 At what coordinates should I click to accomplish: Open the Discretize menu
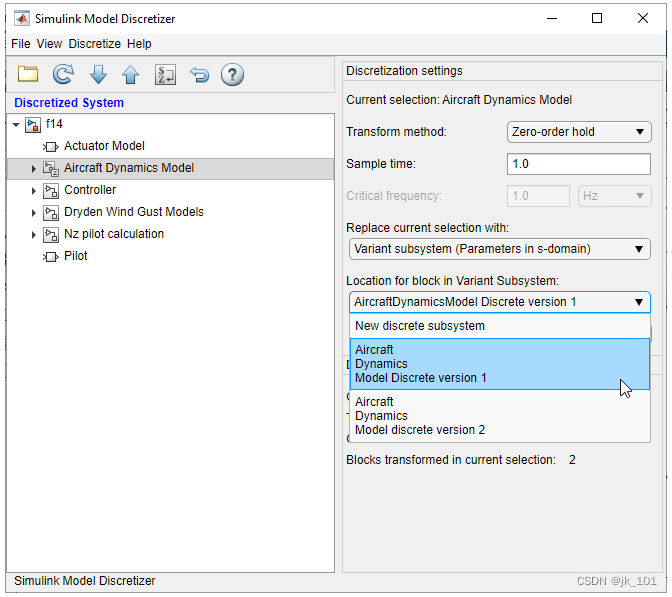coord(94,44)
